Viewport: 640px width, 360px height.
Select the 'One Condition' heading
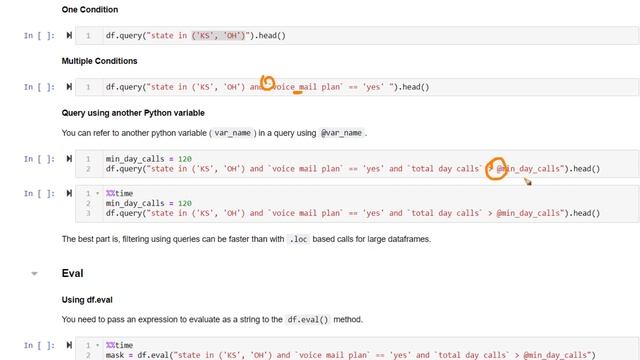click(x=90, y=10)
